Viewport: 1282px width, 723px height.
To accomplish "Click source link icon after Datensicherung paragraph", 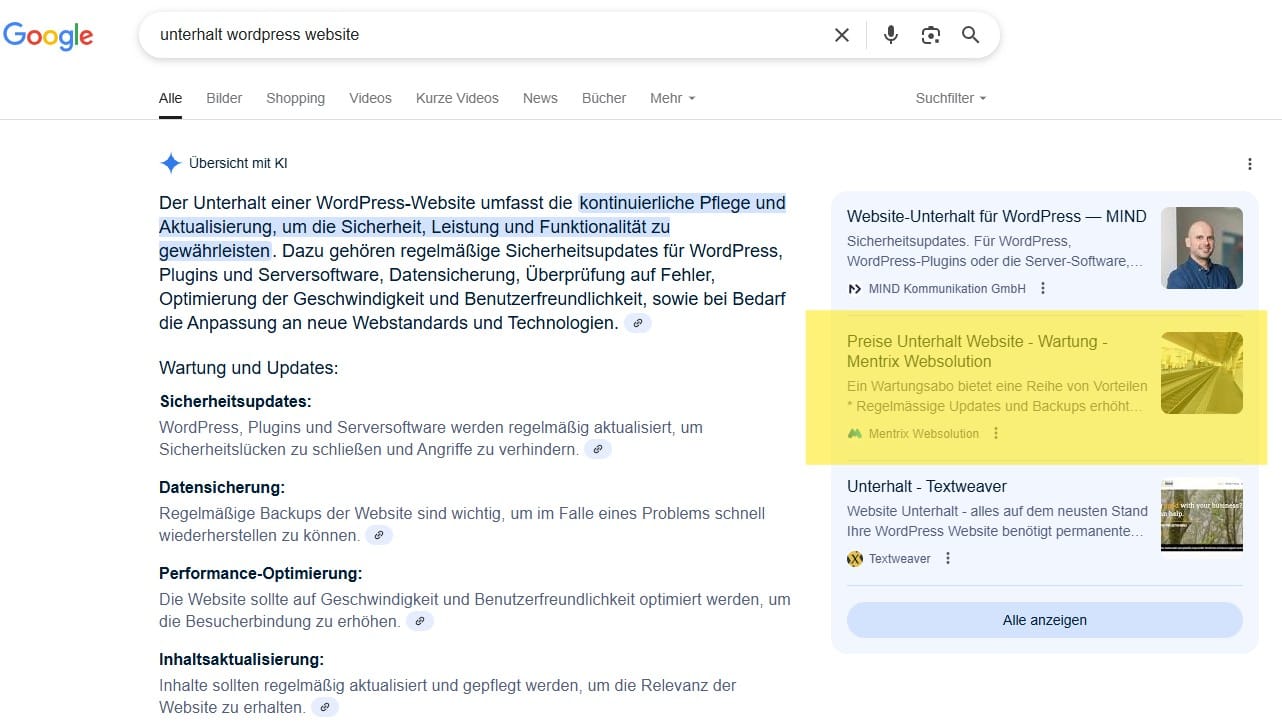I will click(378, 536).
